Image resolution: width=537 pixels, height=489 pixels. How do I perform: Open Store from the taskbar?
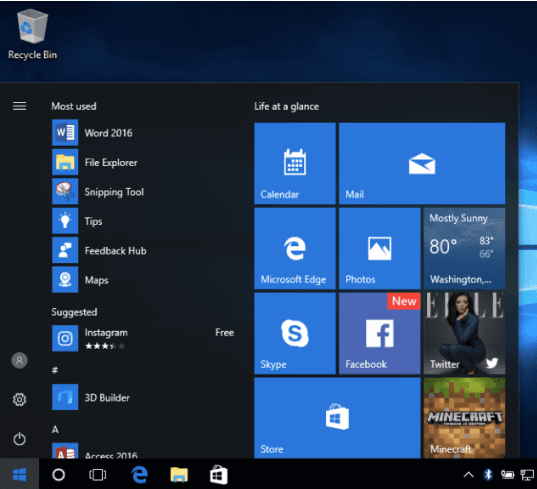click(x=218, y=475)
